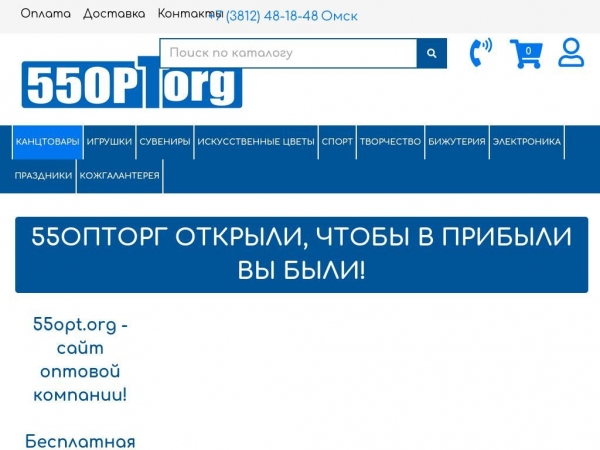Image resolution: width=600 pixels, height=450 pixels.
Task: Focus the catalog search field
Action: click(288, 53)
